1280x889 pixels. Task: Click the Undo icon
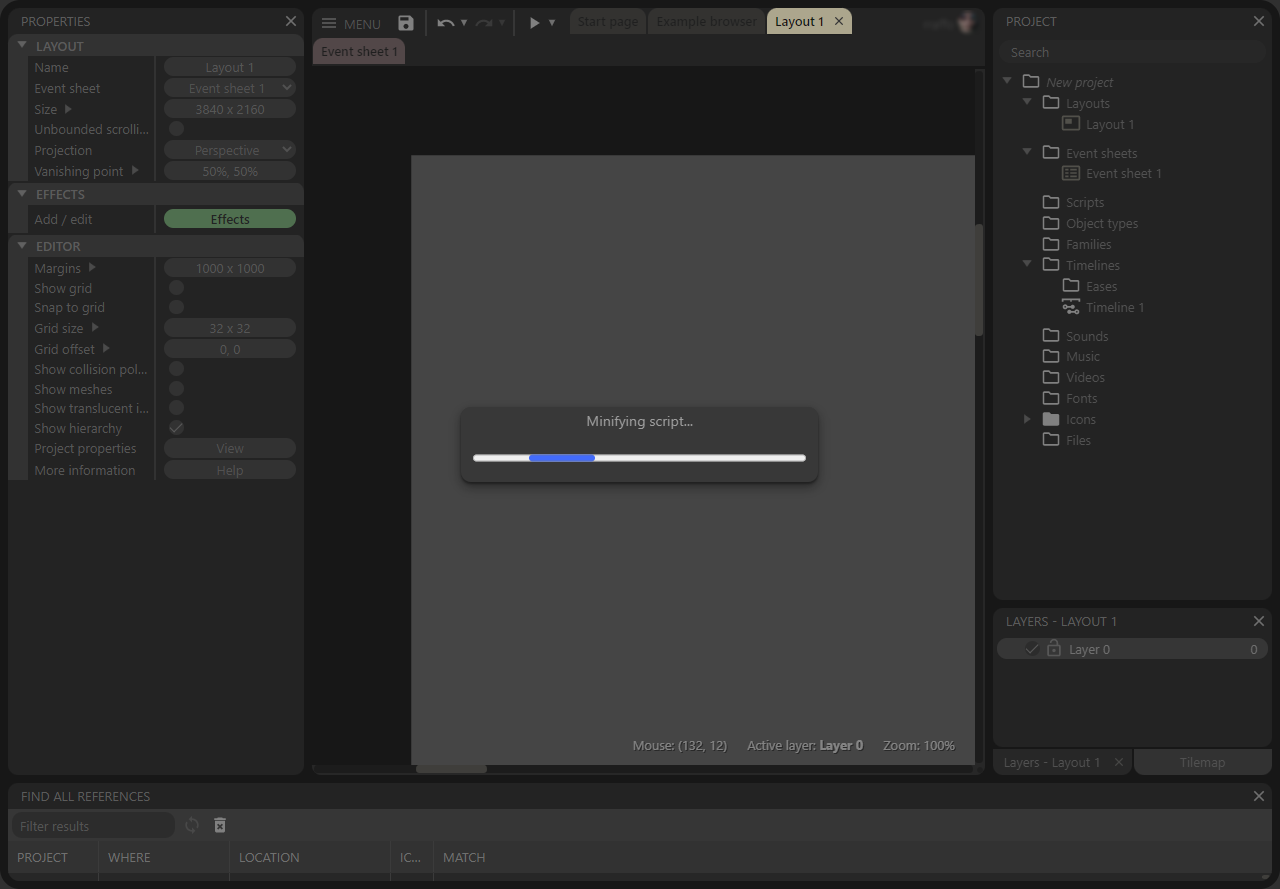point(444,22)
